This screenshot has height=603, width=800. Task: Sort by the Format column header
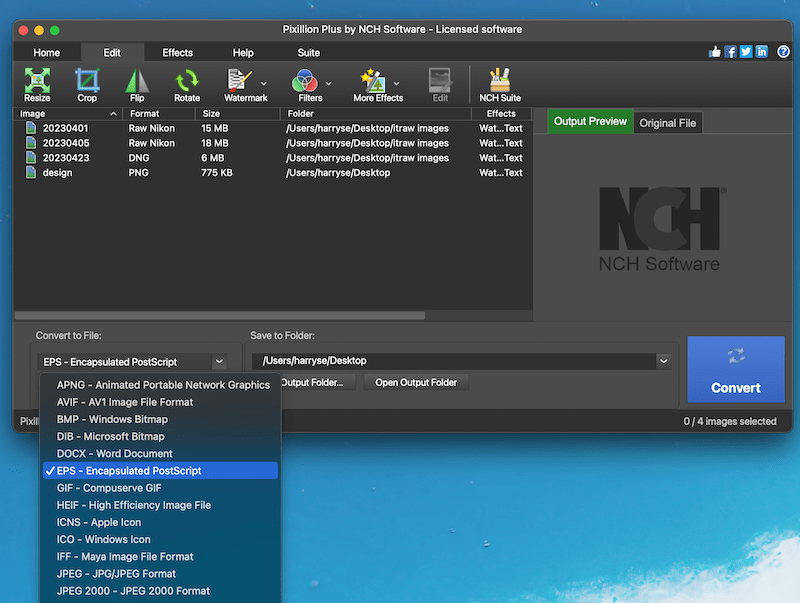pos(159,114)
